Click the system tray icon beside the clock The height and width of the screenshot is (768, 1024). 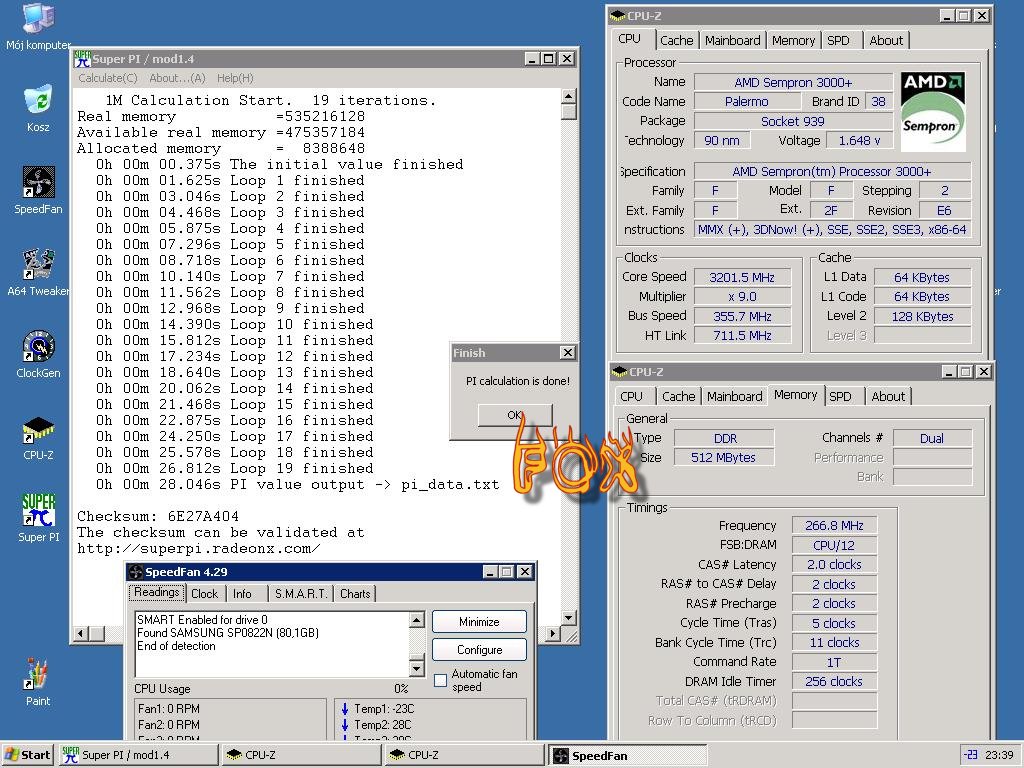[971, 755]
